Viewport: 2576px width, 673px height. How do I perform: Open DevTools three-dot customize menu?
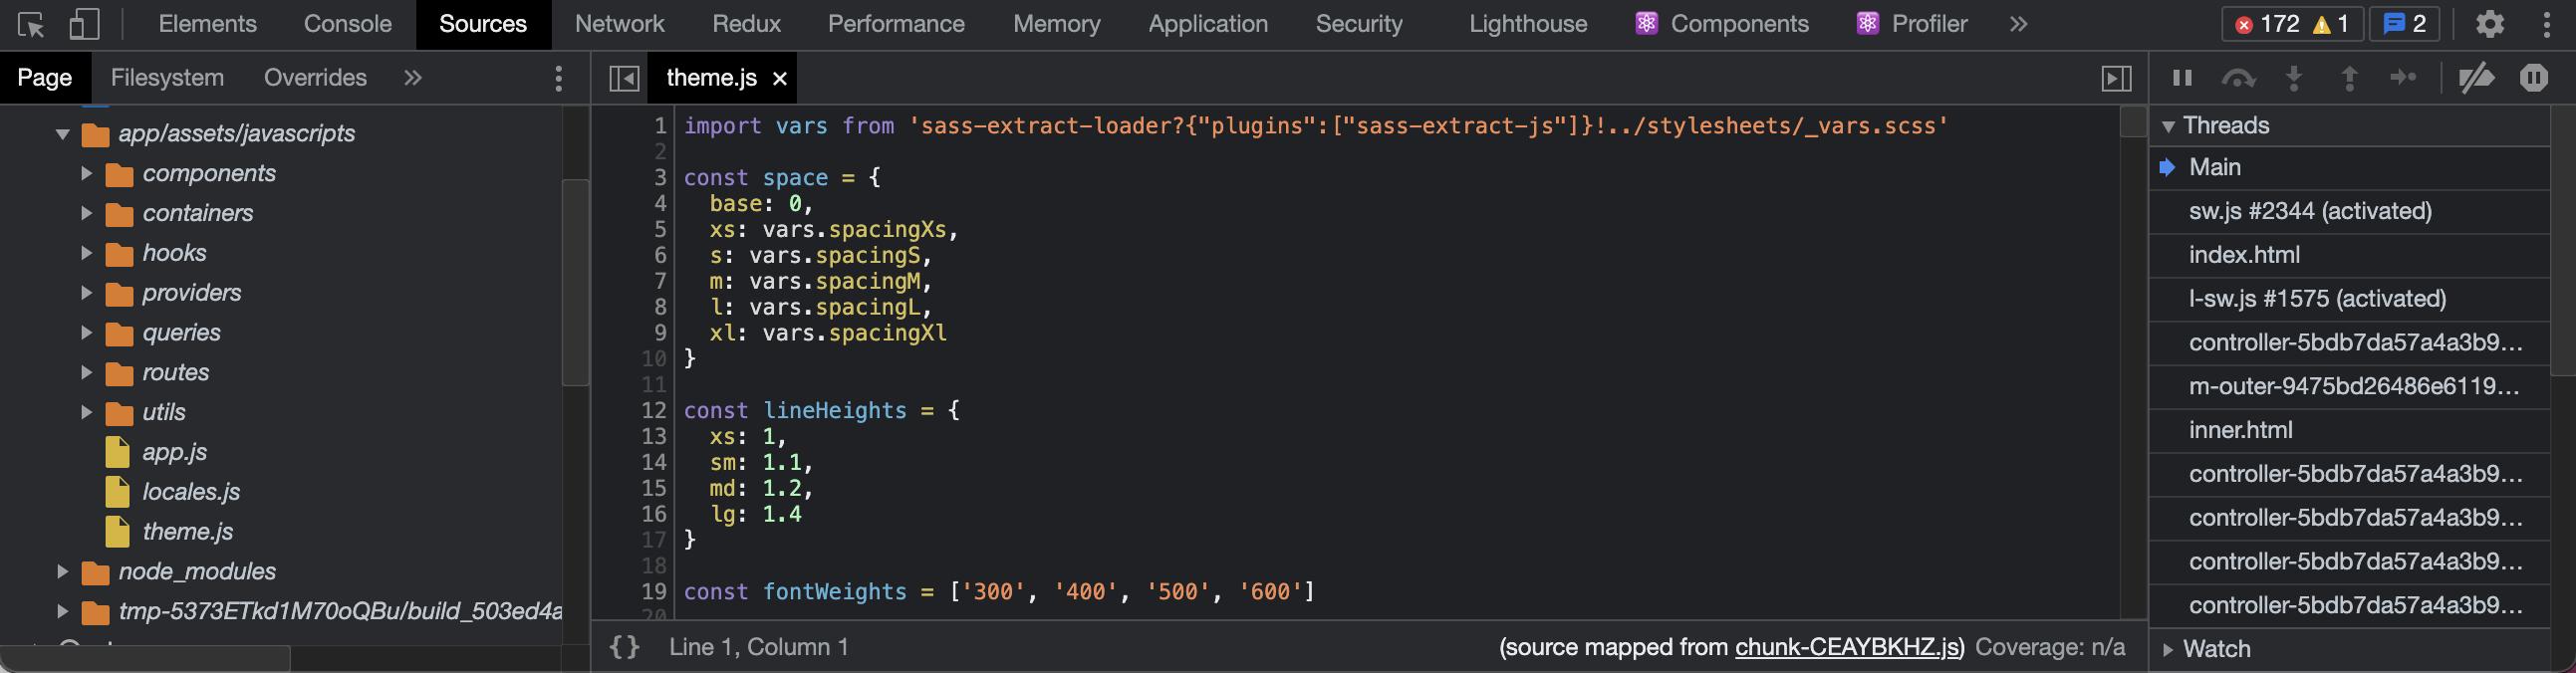pyautogui.click(x=2546, y=24)
